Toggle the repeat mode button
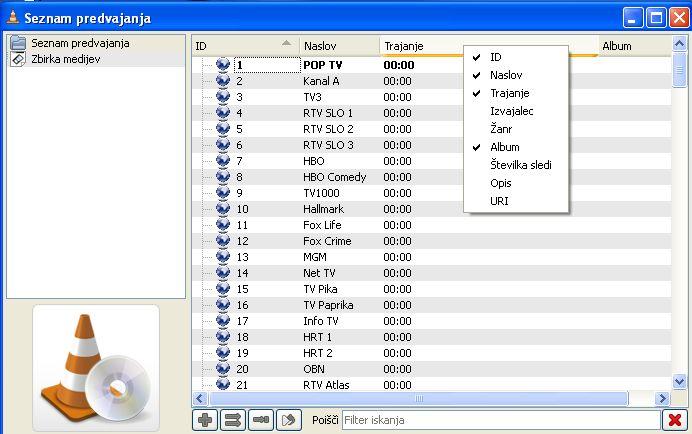The height and width of the screenshot is (434, 692). pos(260,420)
